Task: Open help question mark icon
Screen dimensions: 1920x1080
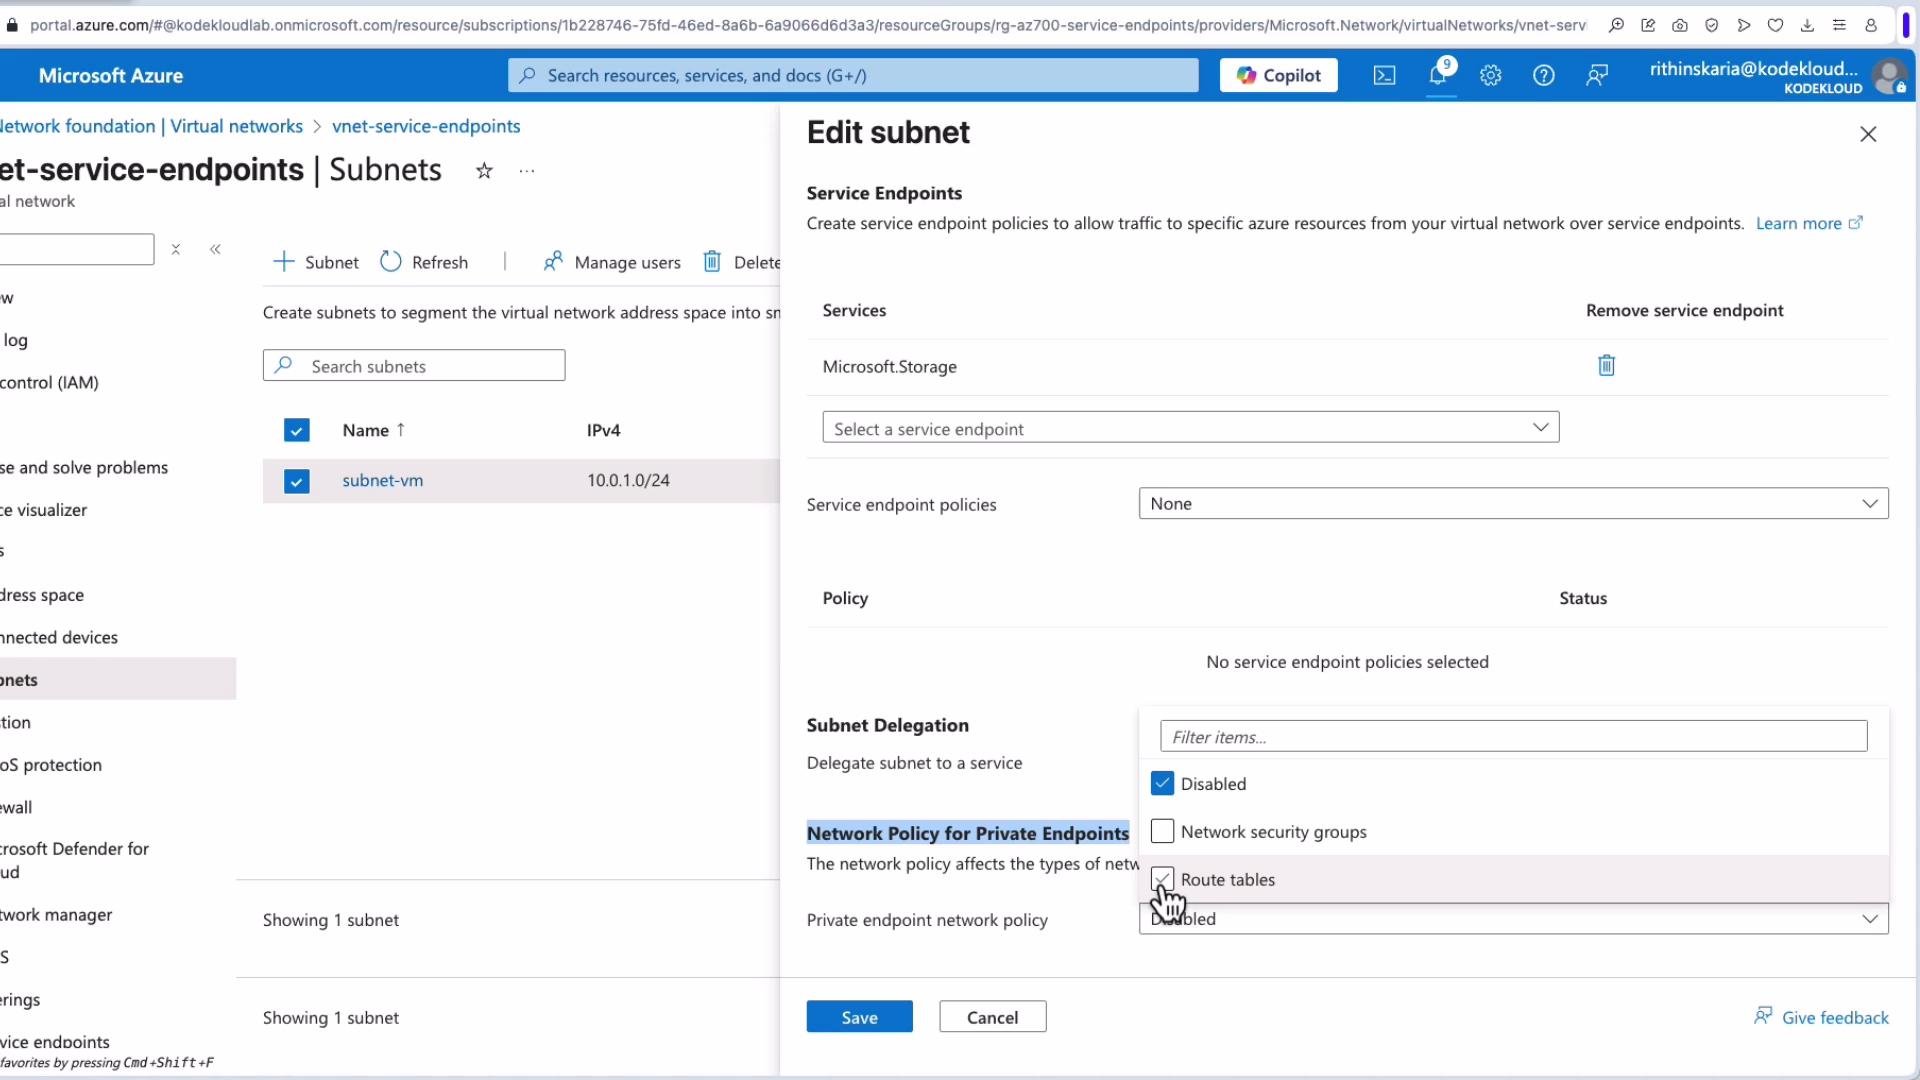Action: (x=1544, y=76)
